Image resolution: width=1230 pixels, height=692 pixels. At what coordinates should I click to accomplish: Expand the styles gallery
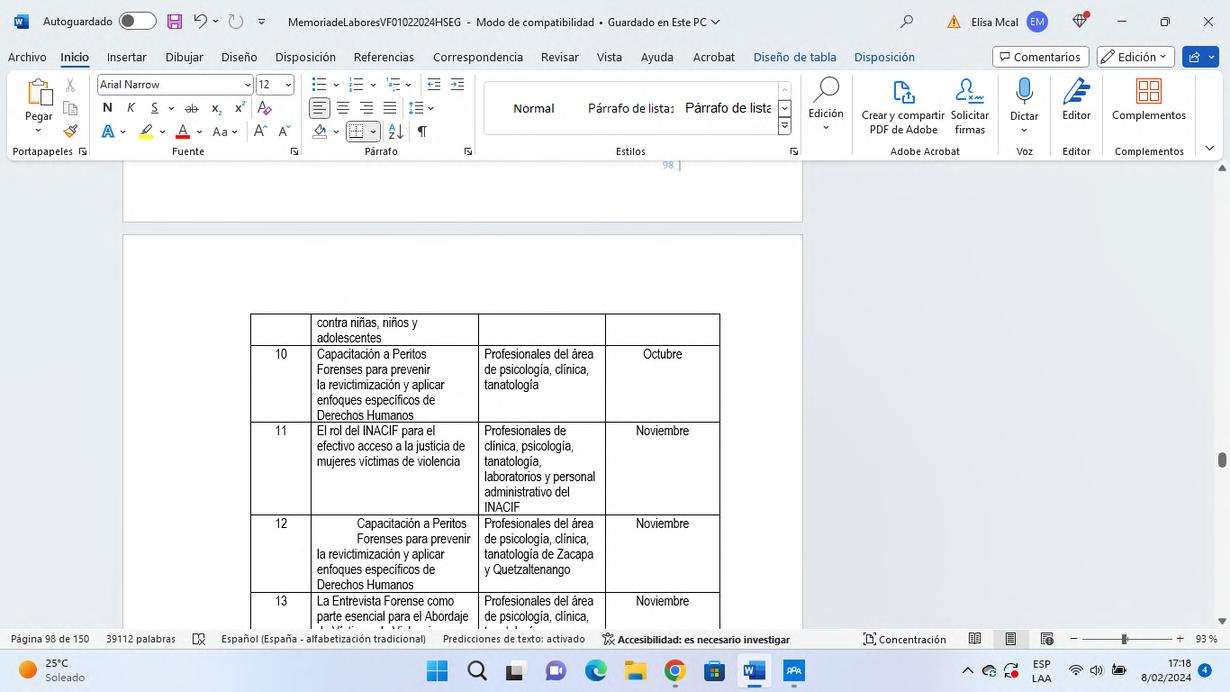[x=784, y=126]
